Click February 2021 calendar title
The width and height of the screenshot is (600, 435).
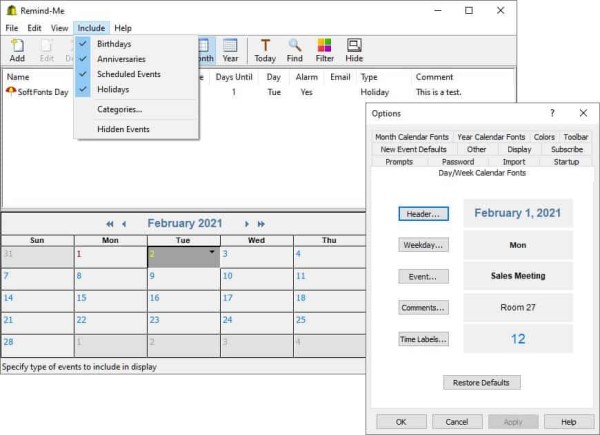tap(185, 223)
